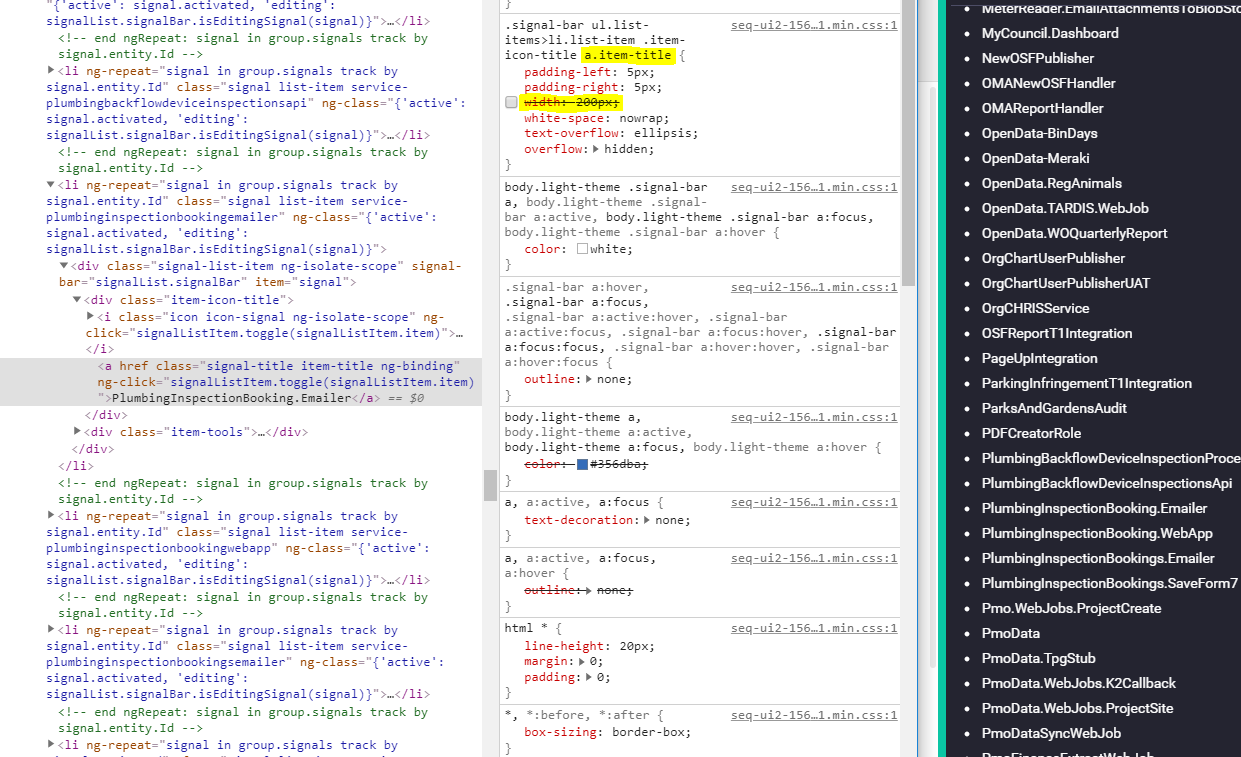Select MyCouncil.Dashboard in the right list
Image resolution: width=1241 pixels, height=757 pixels.
tap(1050, 33)
